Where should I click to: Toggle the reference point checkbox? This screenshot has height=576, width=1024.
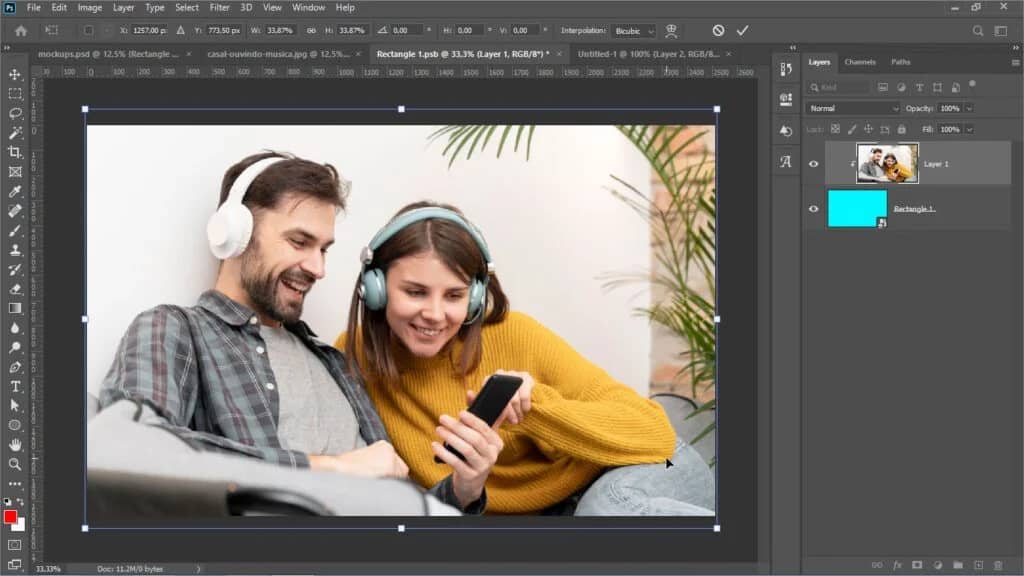point(88,31)
